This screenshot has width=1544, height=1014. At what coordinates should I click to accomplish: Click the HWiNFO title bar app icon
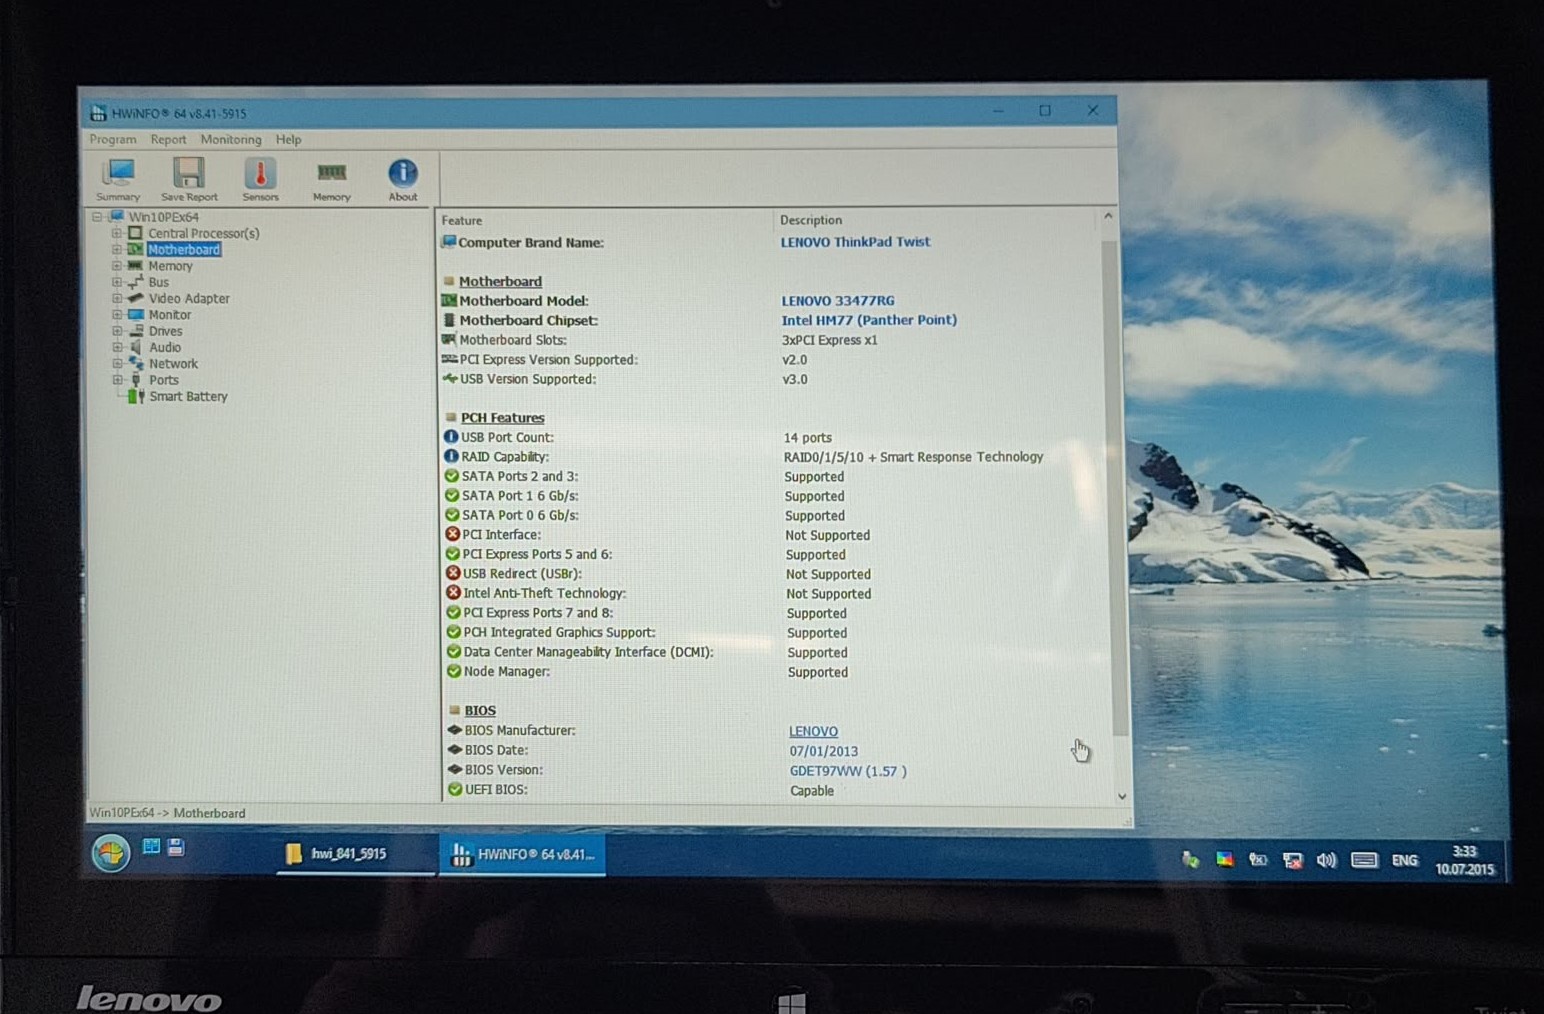click(98, 113)
